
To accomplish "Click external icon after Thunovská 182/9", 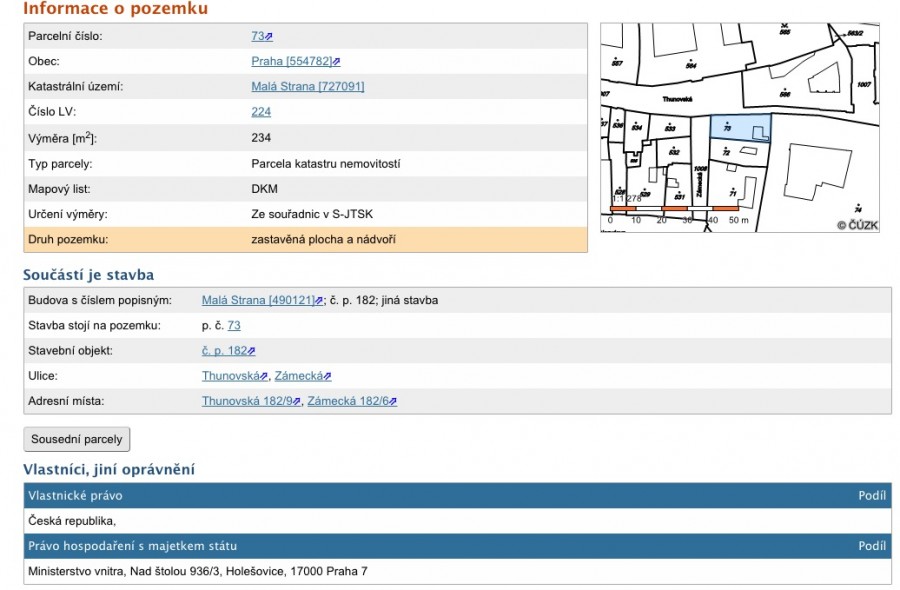I will pyautogui.click(x=297, y=402).
